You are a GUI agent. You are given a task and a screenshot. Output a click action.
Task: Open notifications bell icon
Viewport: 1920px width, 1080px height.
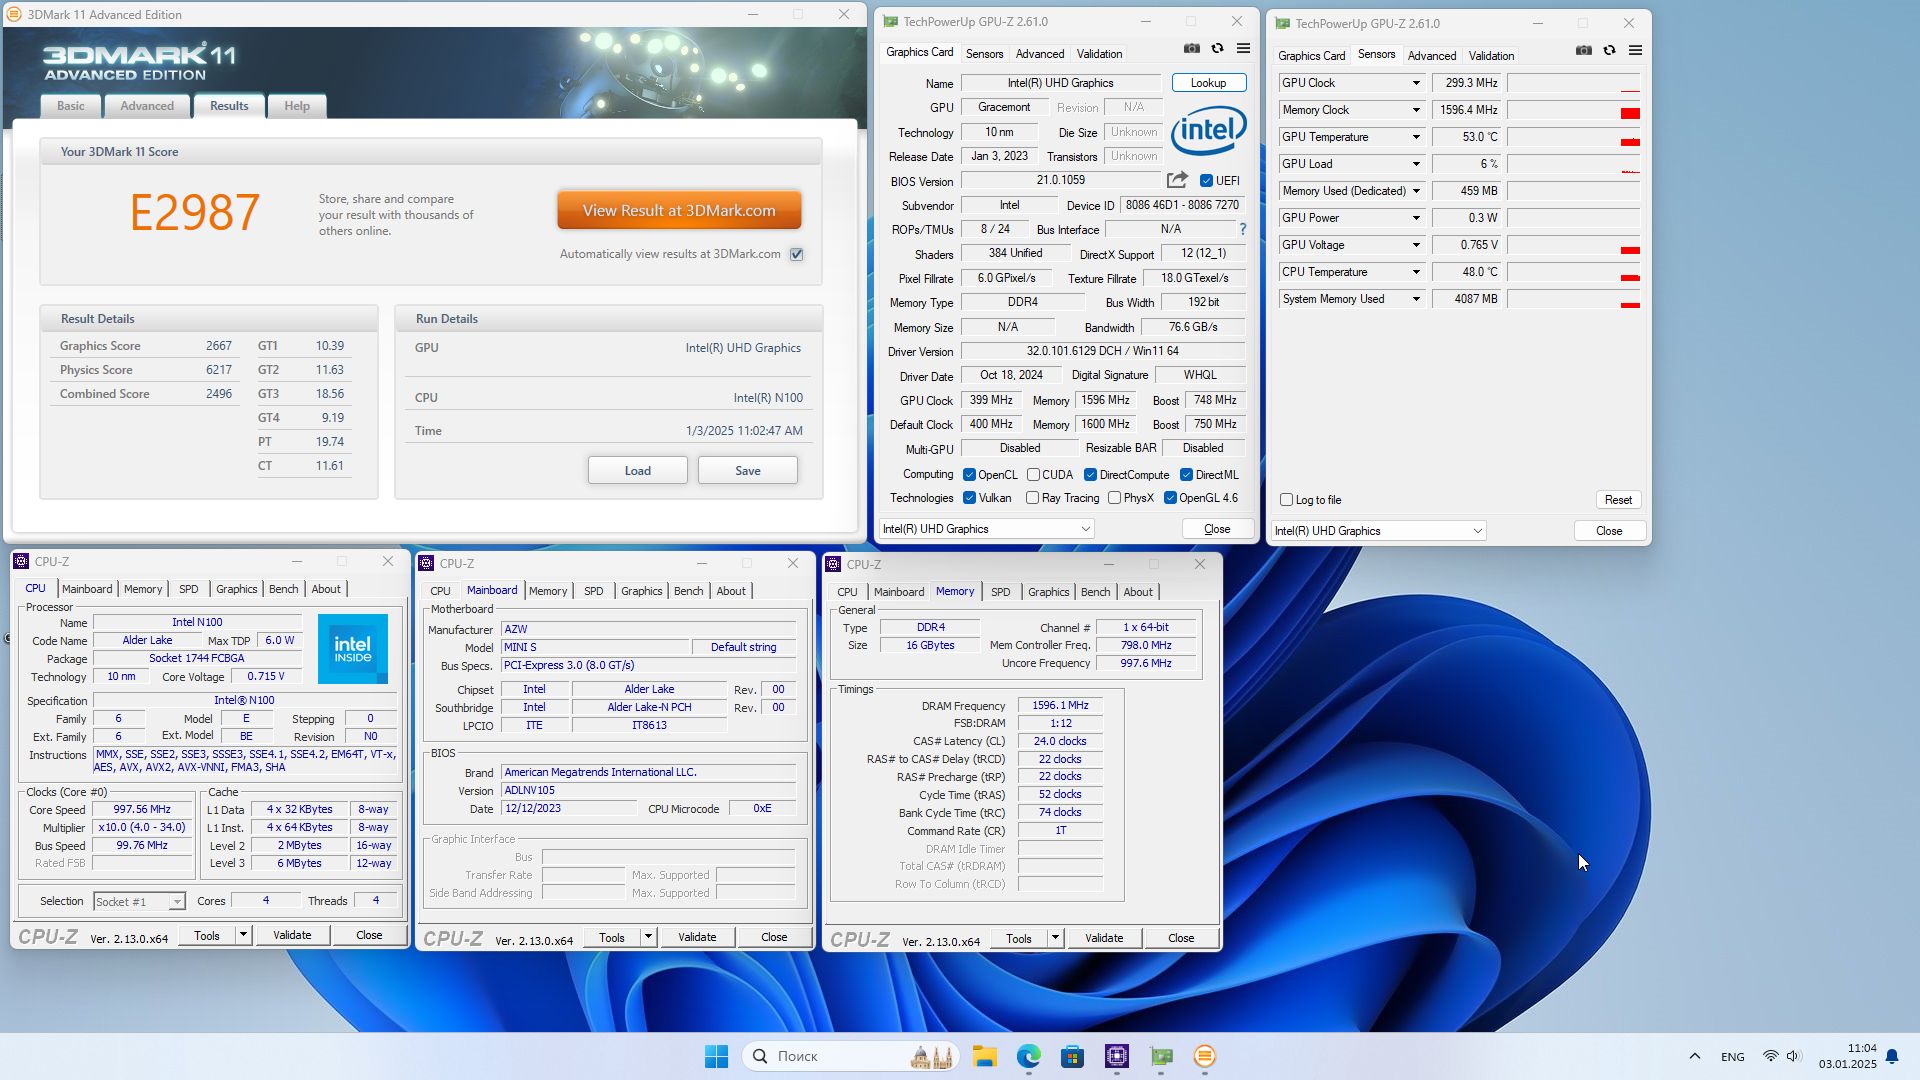click(1891, 1056)
